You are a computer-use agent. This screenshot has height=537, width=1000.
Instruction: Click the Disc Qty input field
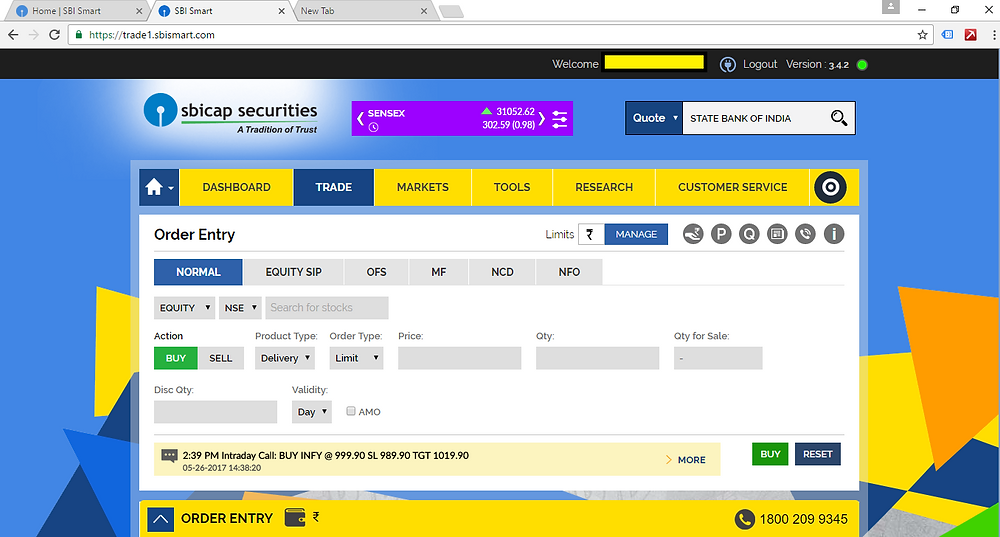[216, 412]
